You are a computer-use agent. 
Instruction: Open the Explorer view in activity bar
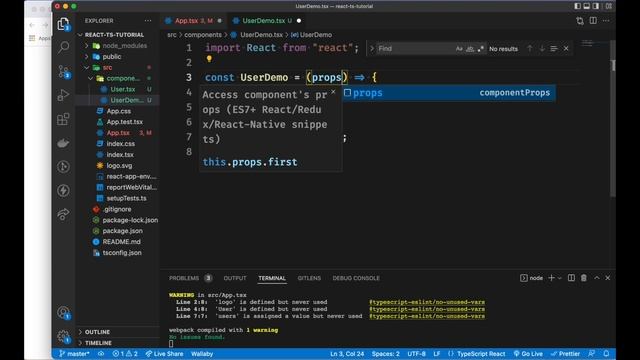point(63,24)
